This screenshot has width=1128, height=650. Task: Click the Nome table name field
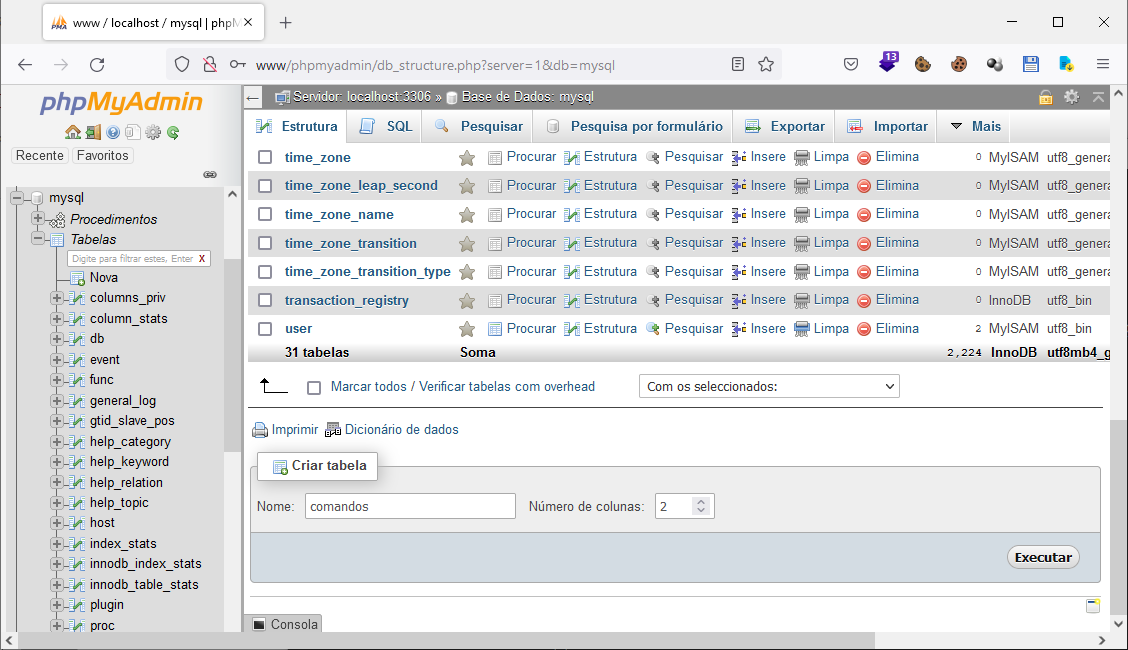(410, 506)
